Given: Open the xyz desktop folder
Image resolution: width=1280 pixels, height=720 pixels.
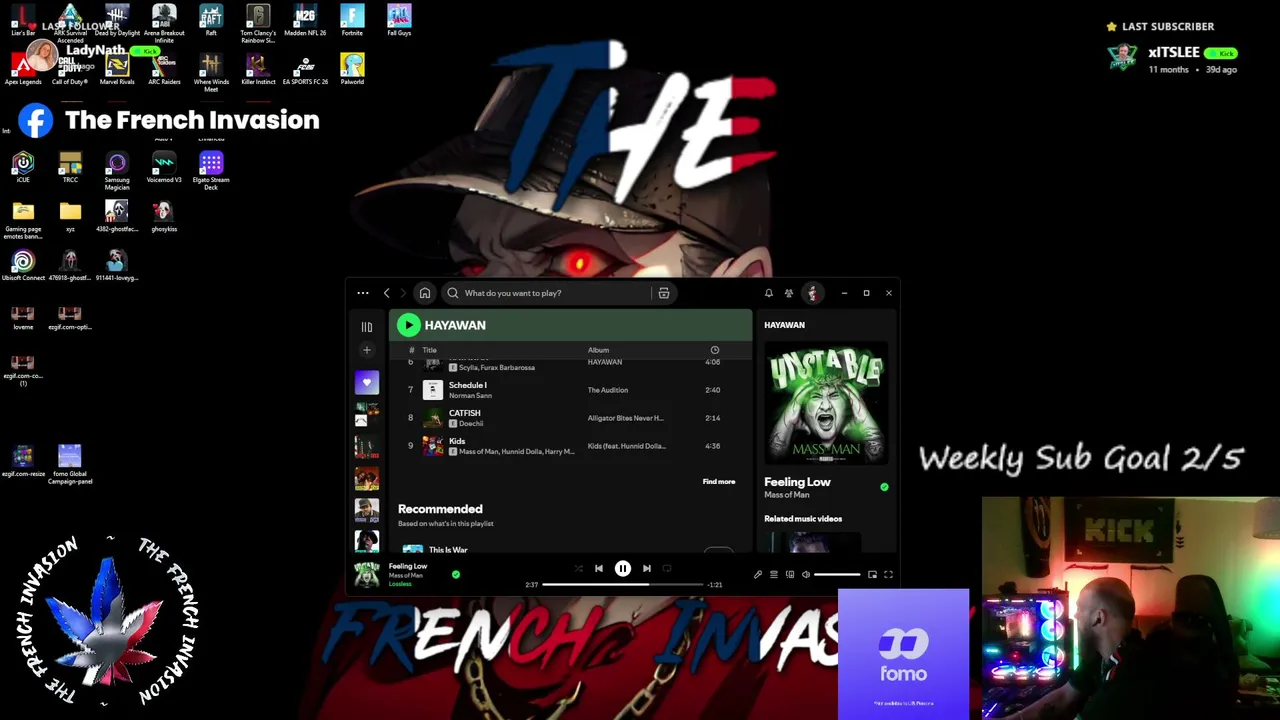Looking at the screenshot, I should click(x=70, y=216).
